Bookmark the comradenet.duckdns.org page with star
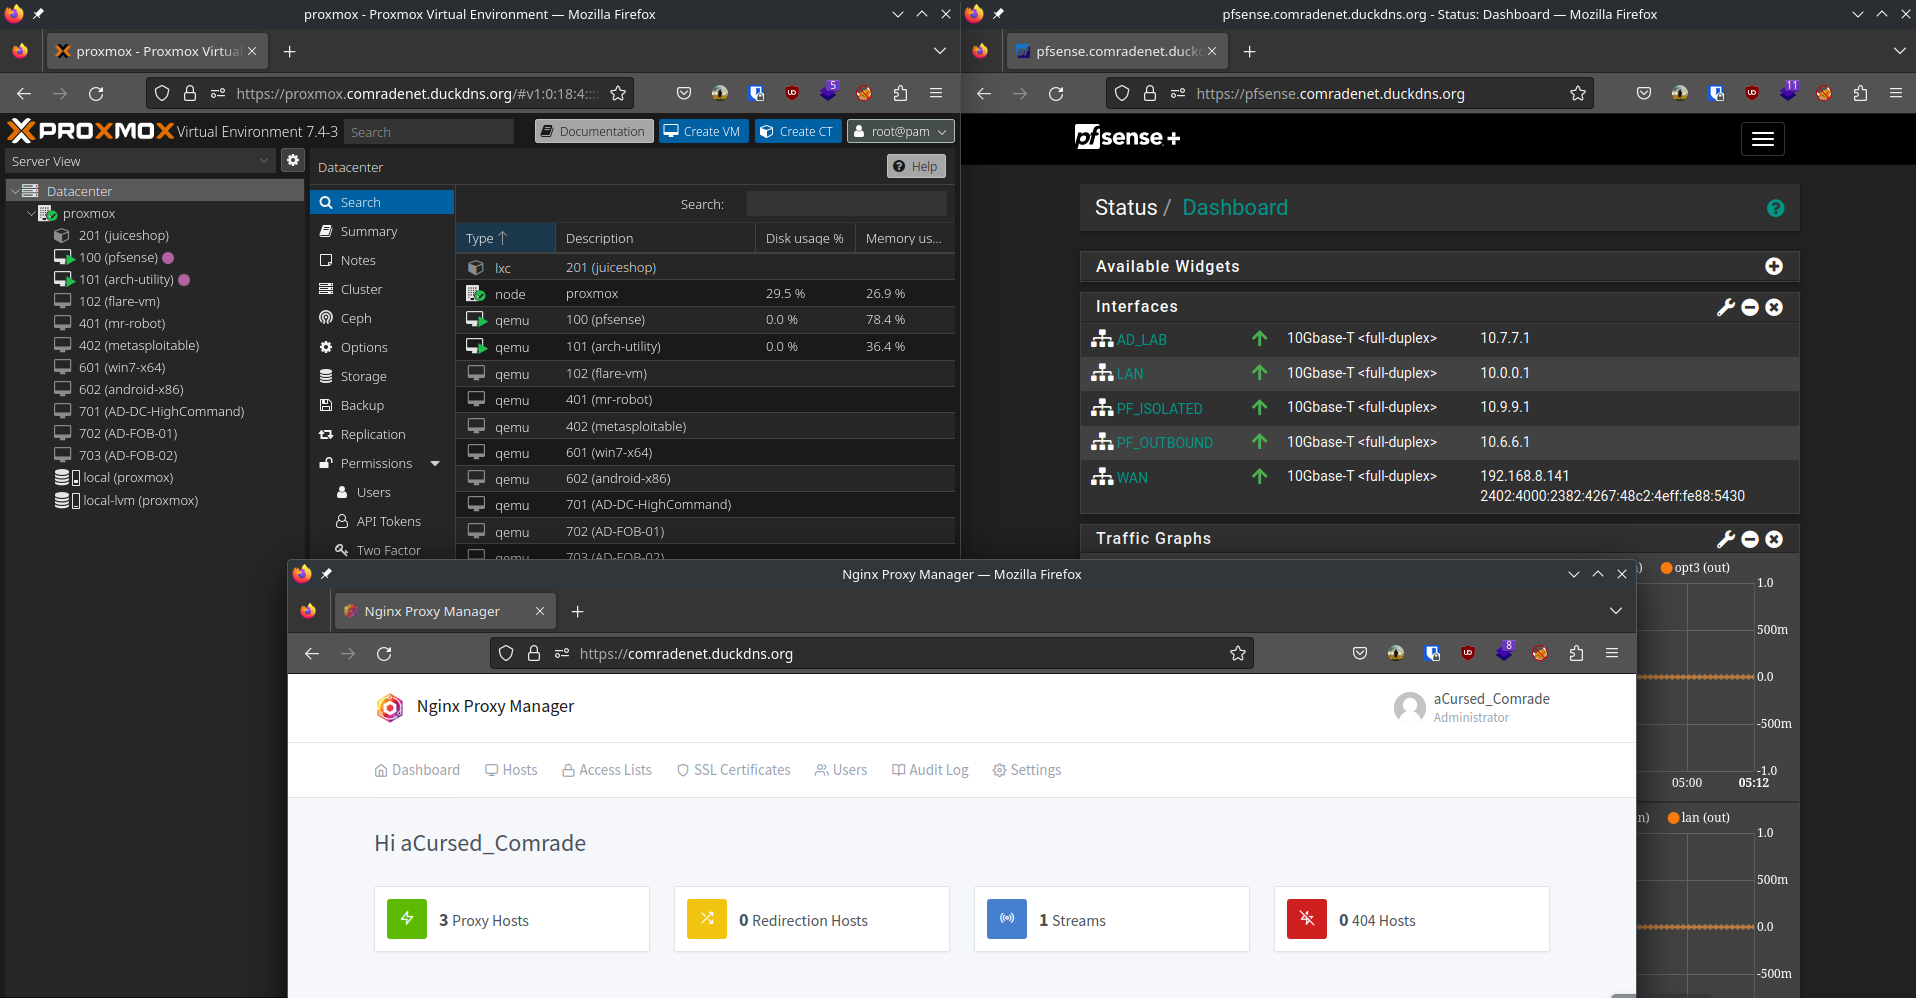 pyautogui.click(x=1238, y=653)
